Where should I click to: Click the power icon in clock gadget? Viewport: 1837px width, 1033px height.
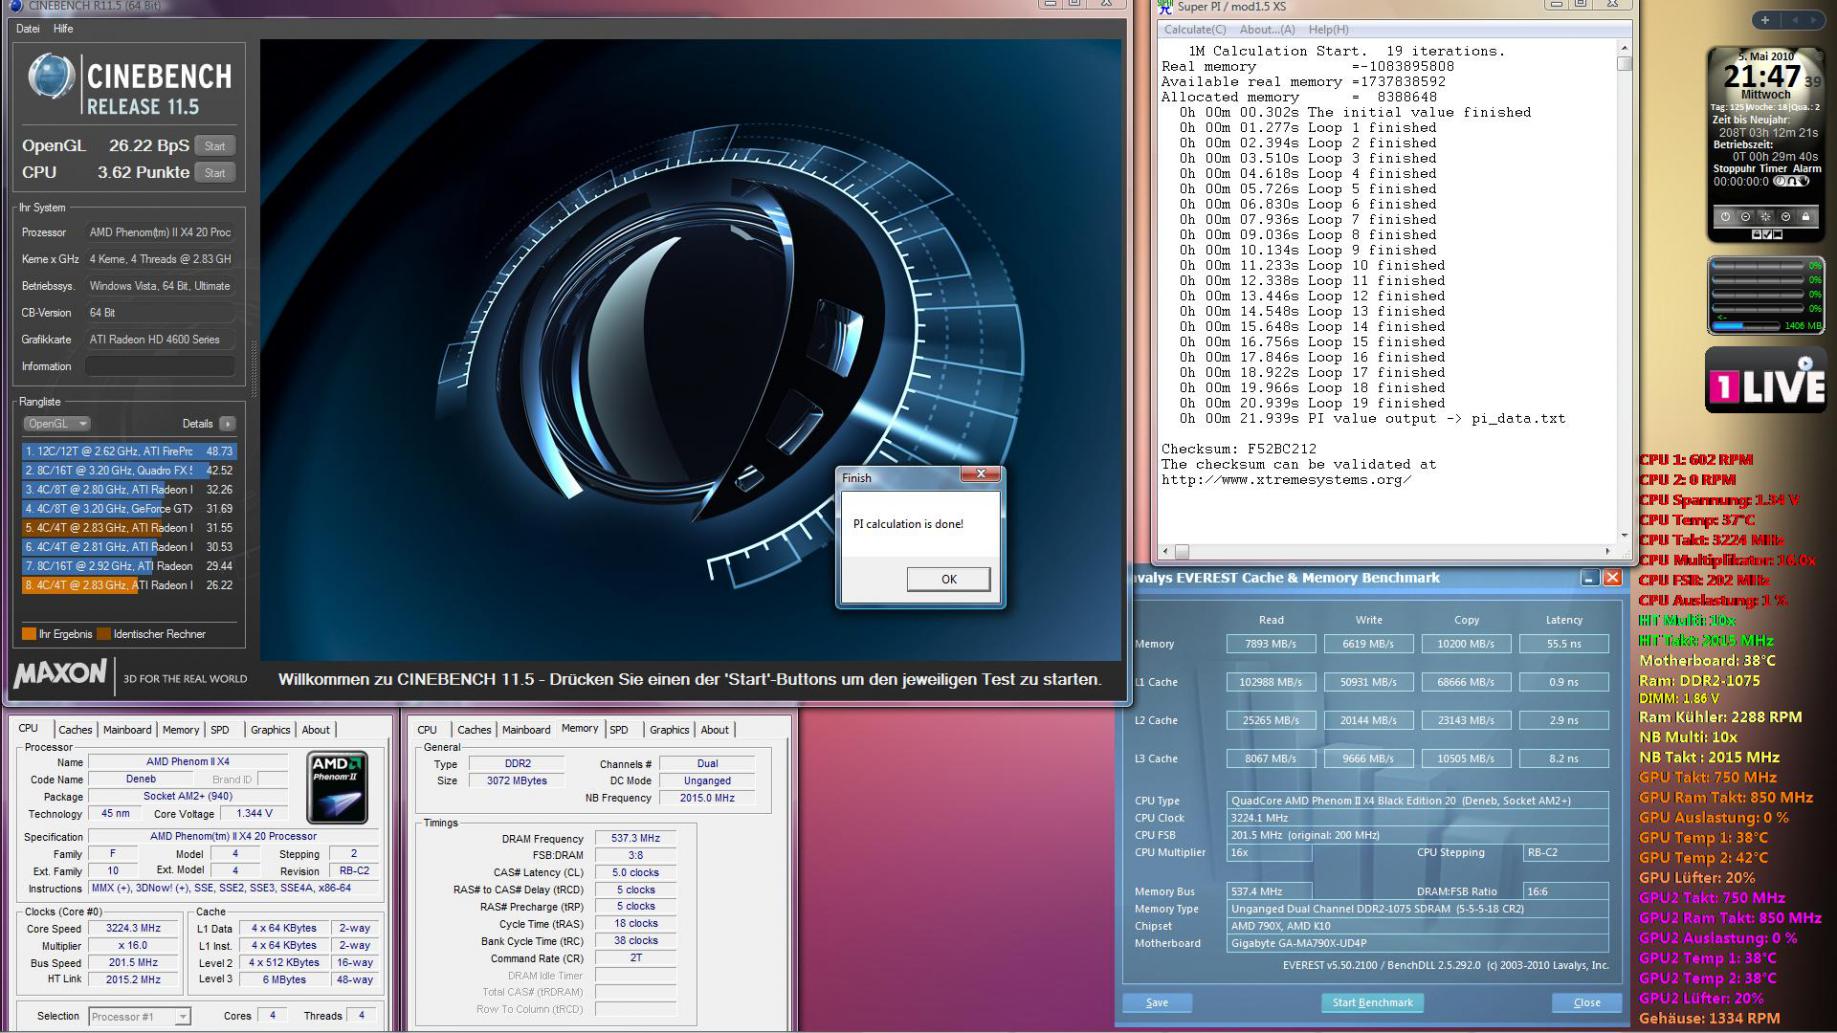[1725, 216]
